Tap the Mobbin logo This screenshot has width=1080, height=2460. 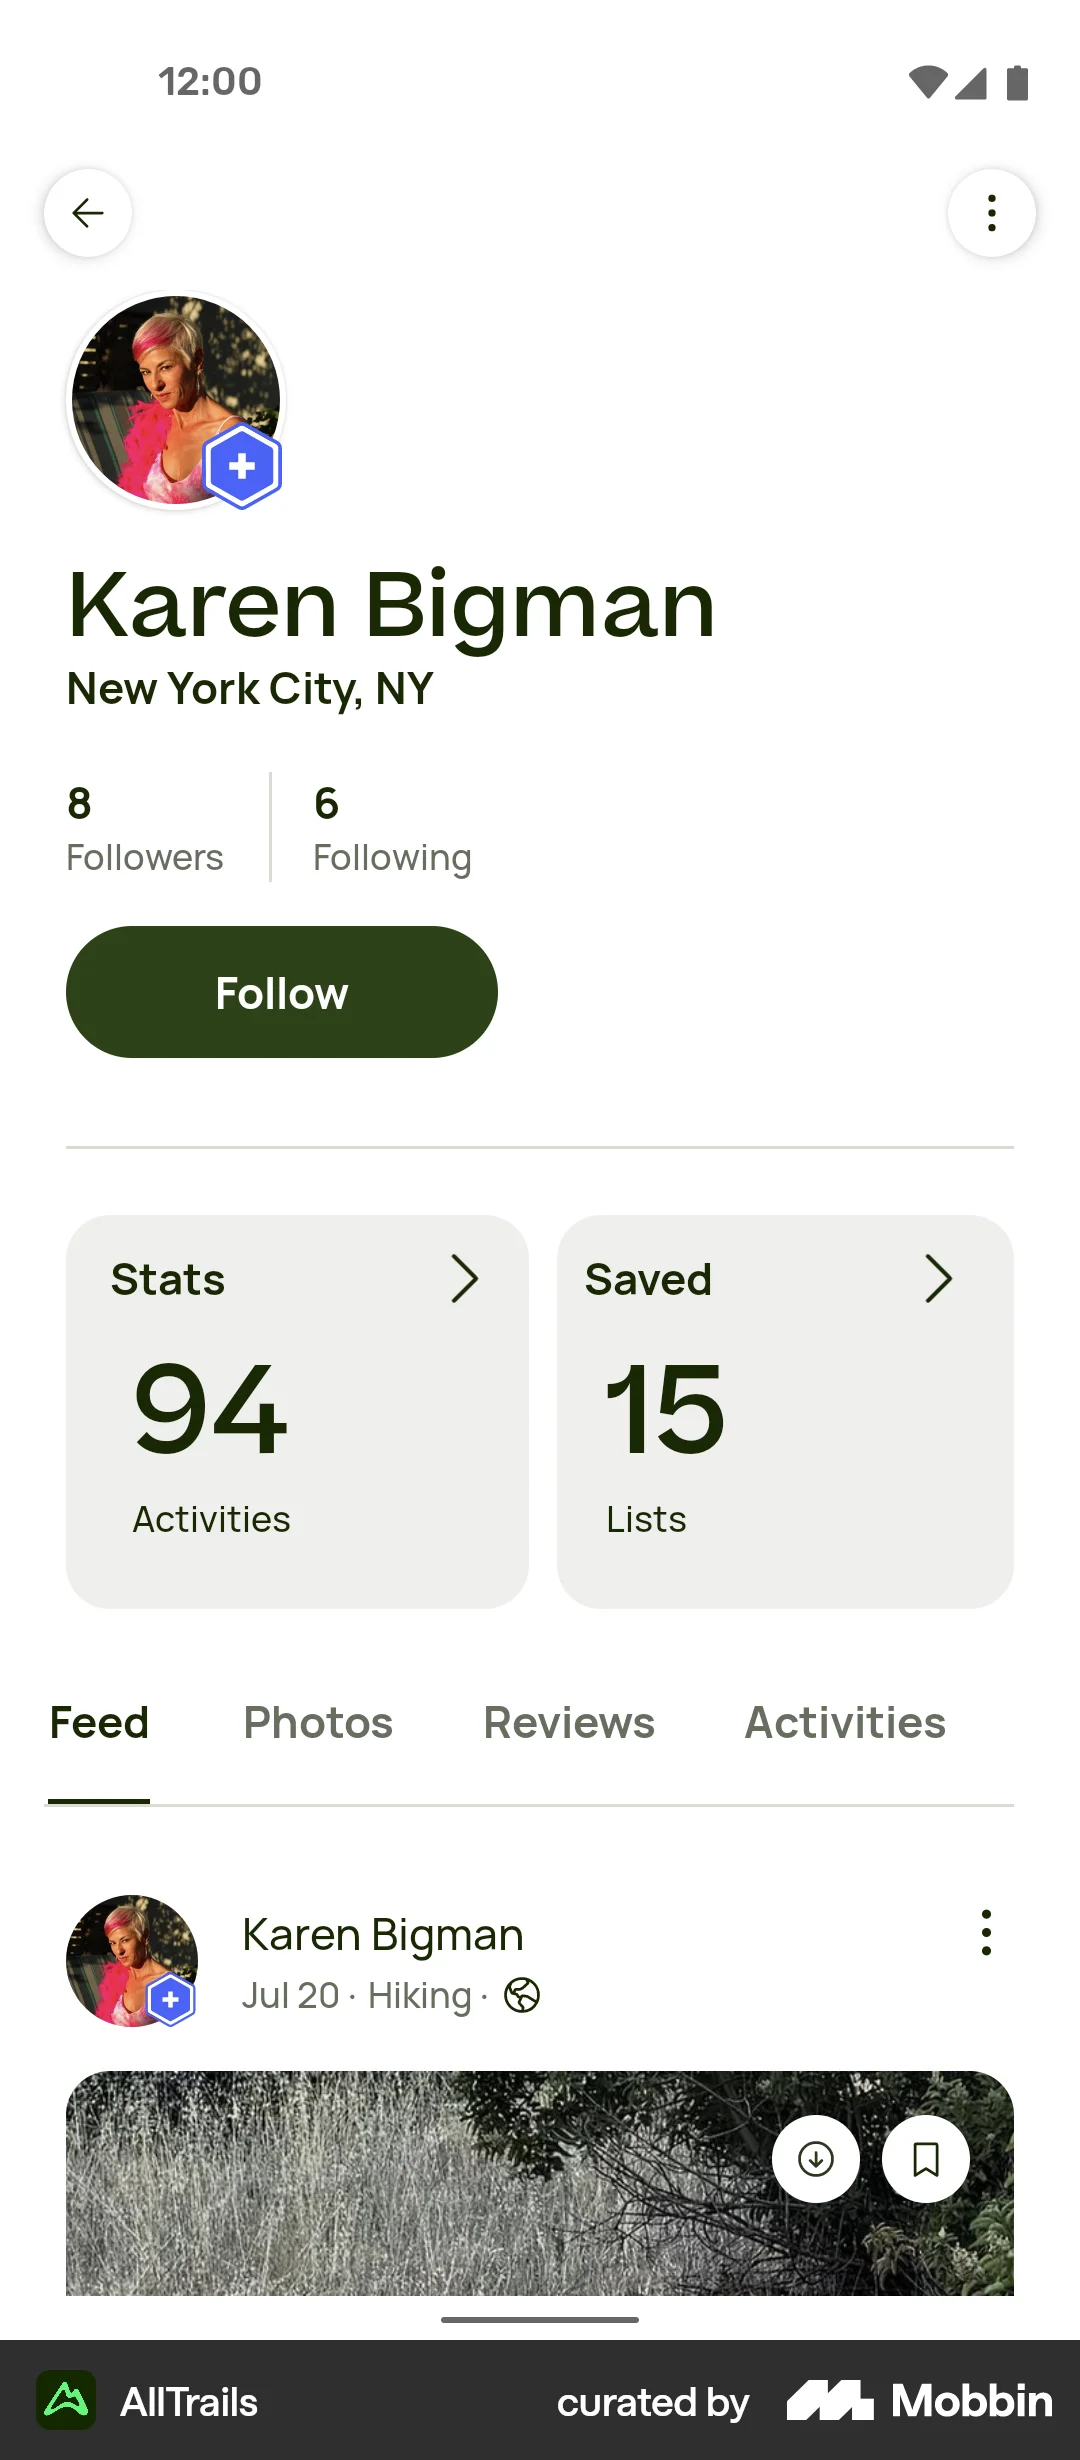click(920, 2400)
